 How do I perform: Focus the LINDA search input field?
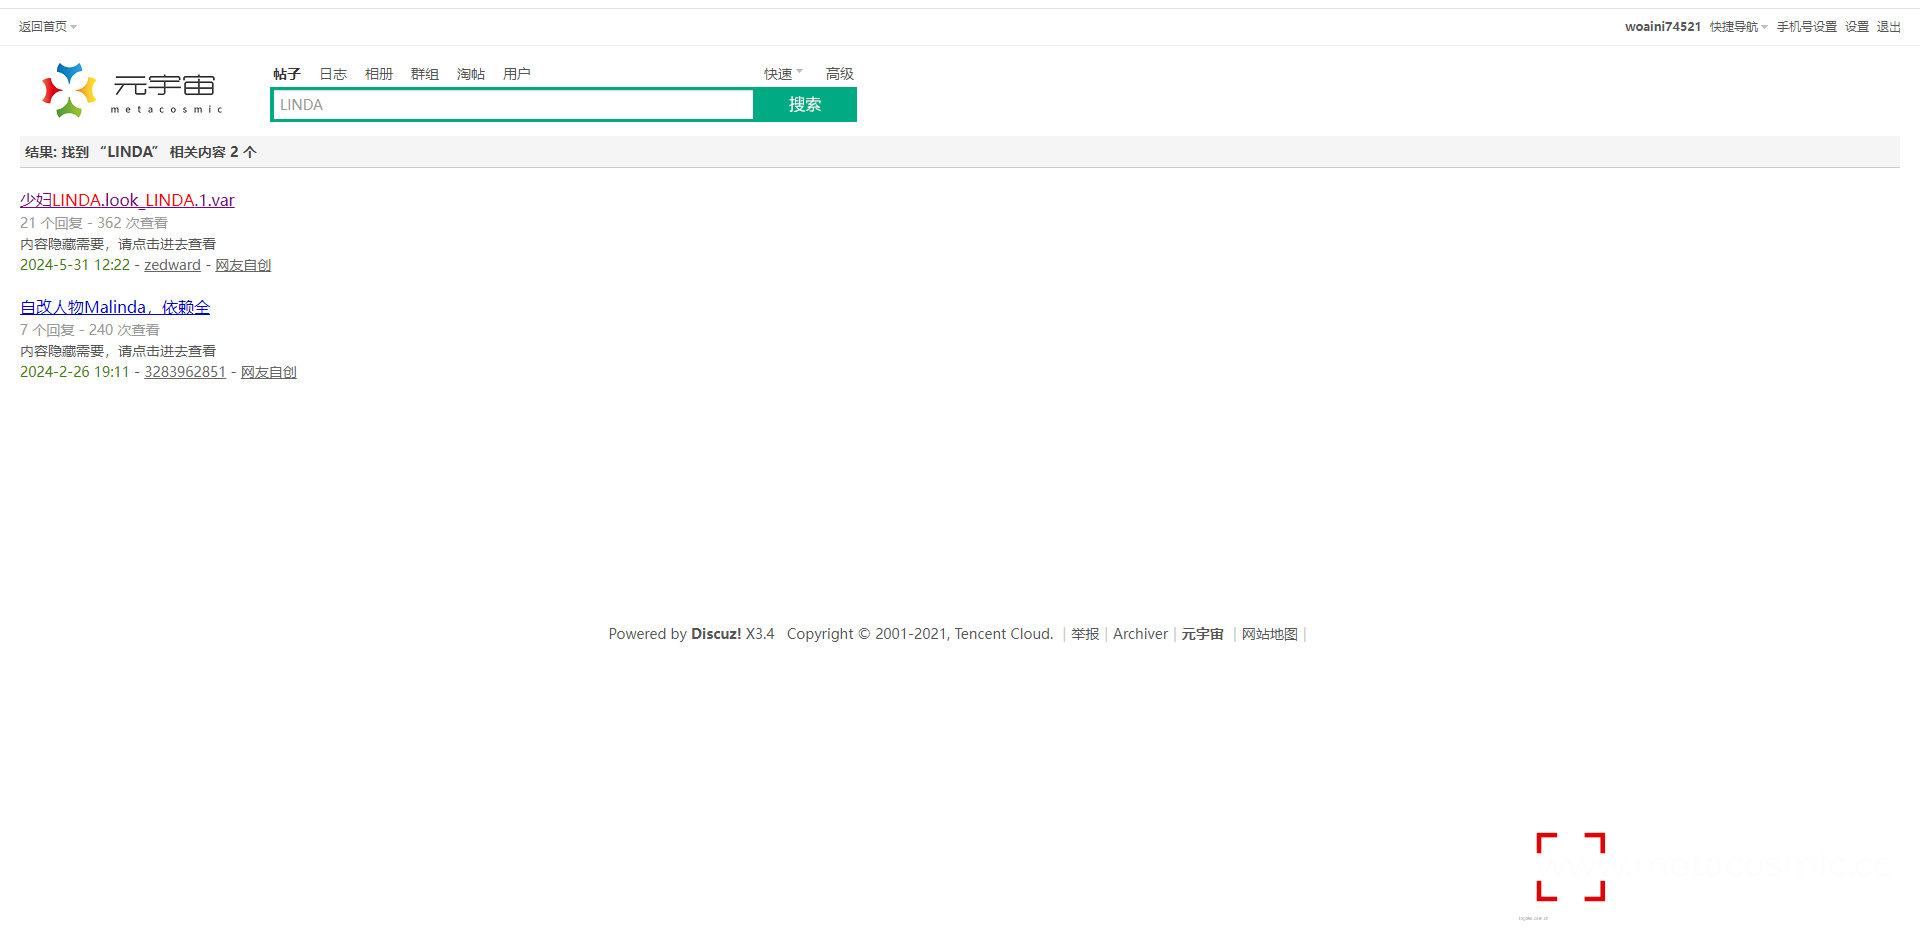pos(513,105)
